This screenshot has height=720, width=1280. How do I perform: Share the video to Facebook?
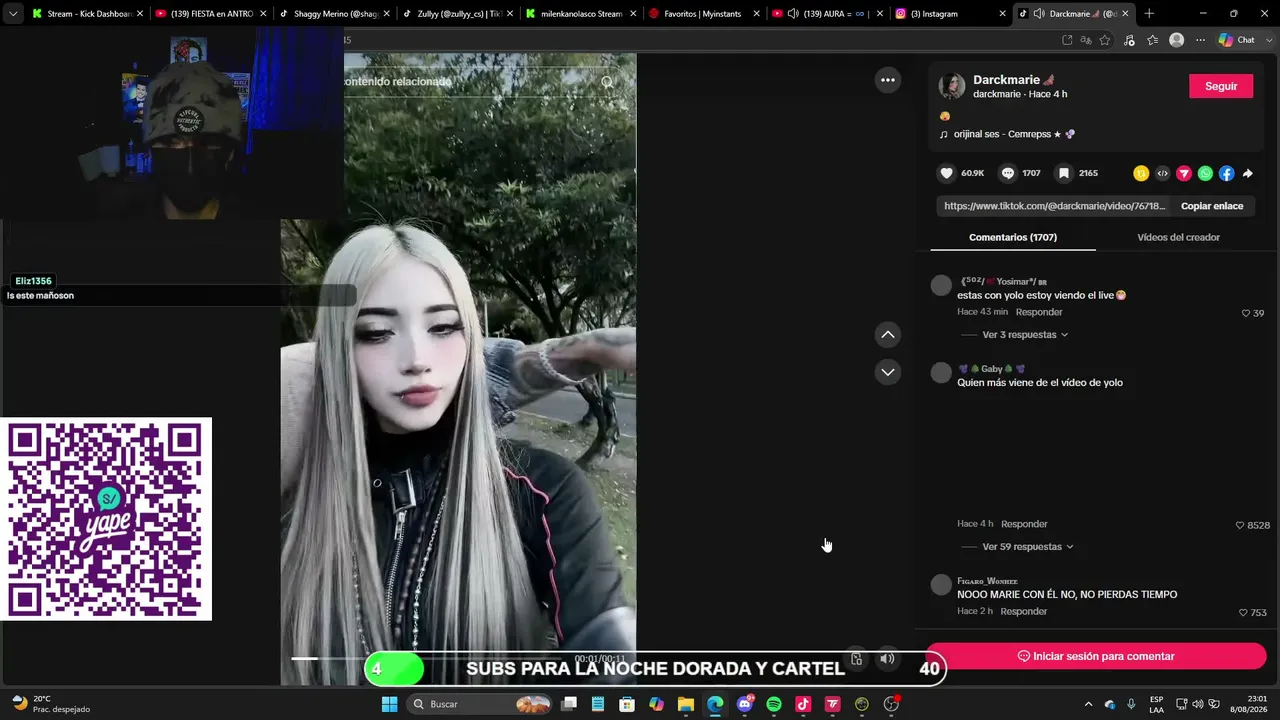(1227, 173)
